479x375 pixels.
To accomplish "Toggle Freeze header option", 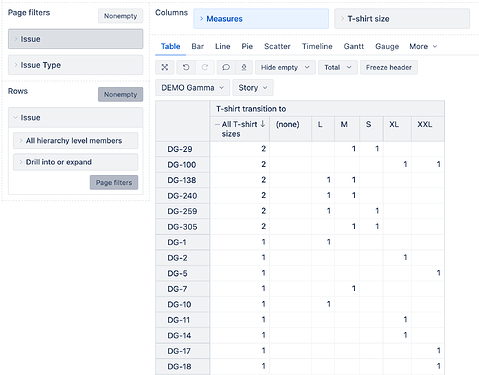I will (x=389, y=67).
